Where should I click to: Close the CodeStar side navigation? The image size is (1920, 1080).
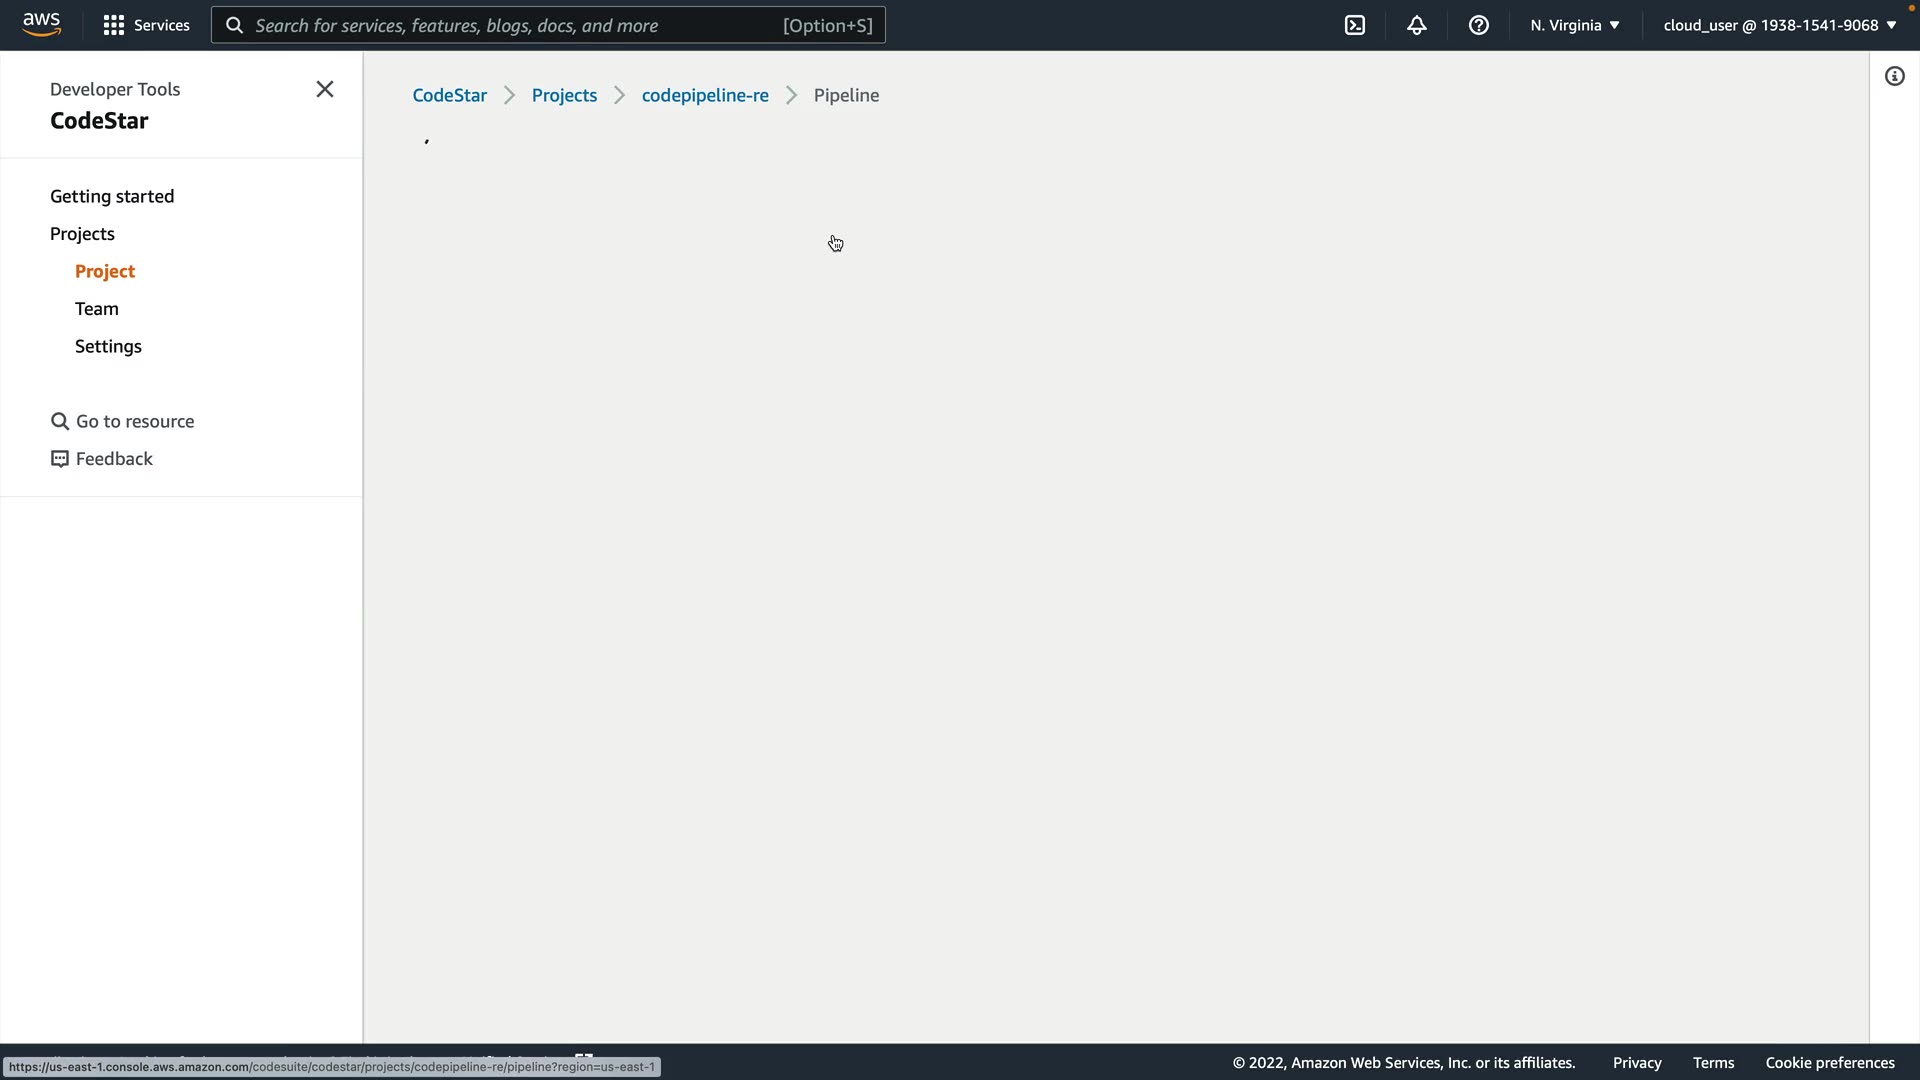325,90
